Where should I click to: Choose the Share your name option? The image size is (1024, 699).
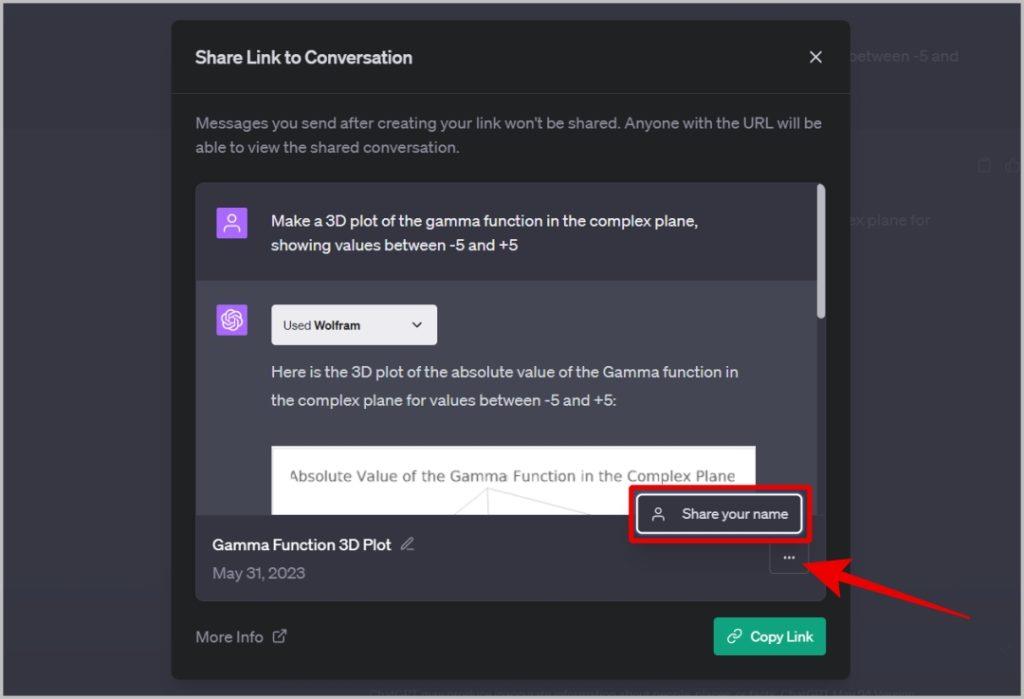[x=720, y=514]
